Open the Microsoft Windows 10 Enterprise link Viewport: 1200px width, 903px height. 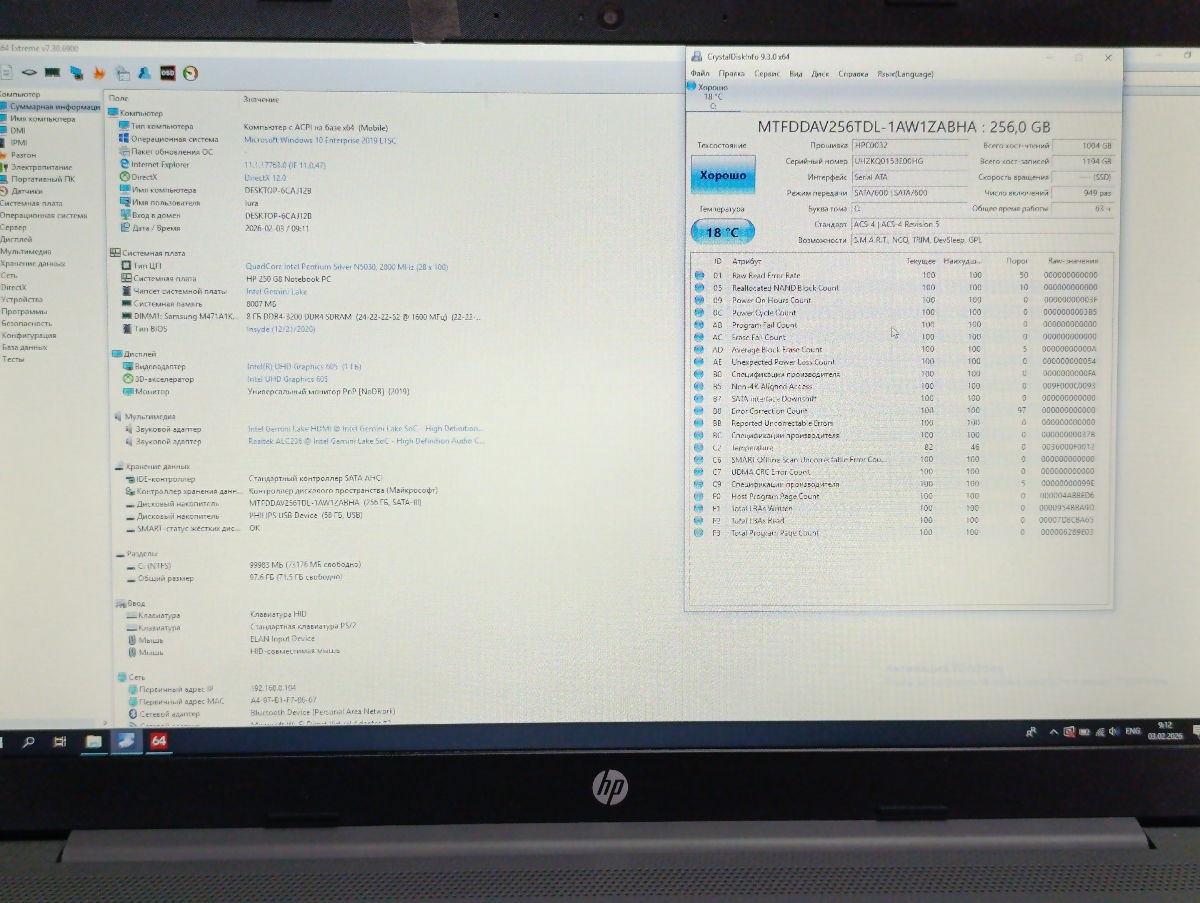tap(320, 140)
